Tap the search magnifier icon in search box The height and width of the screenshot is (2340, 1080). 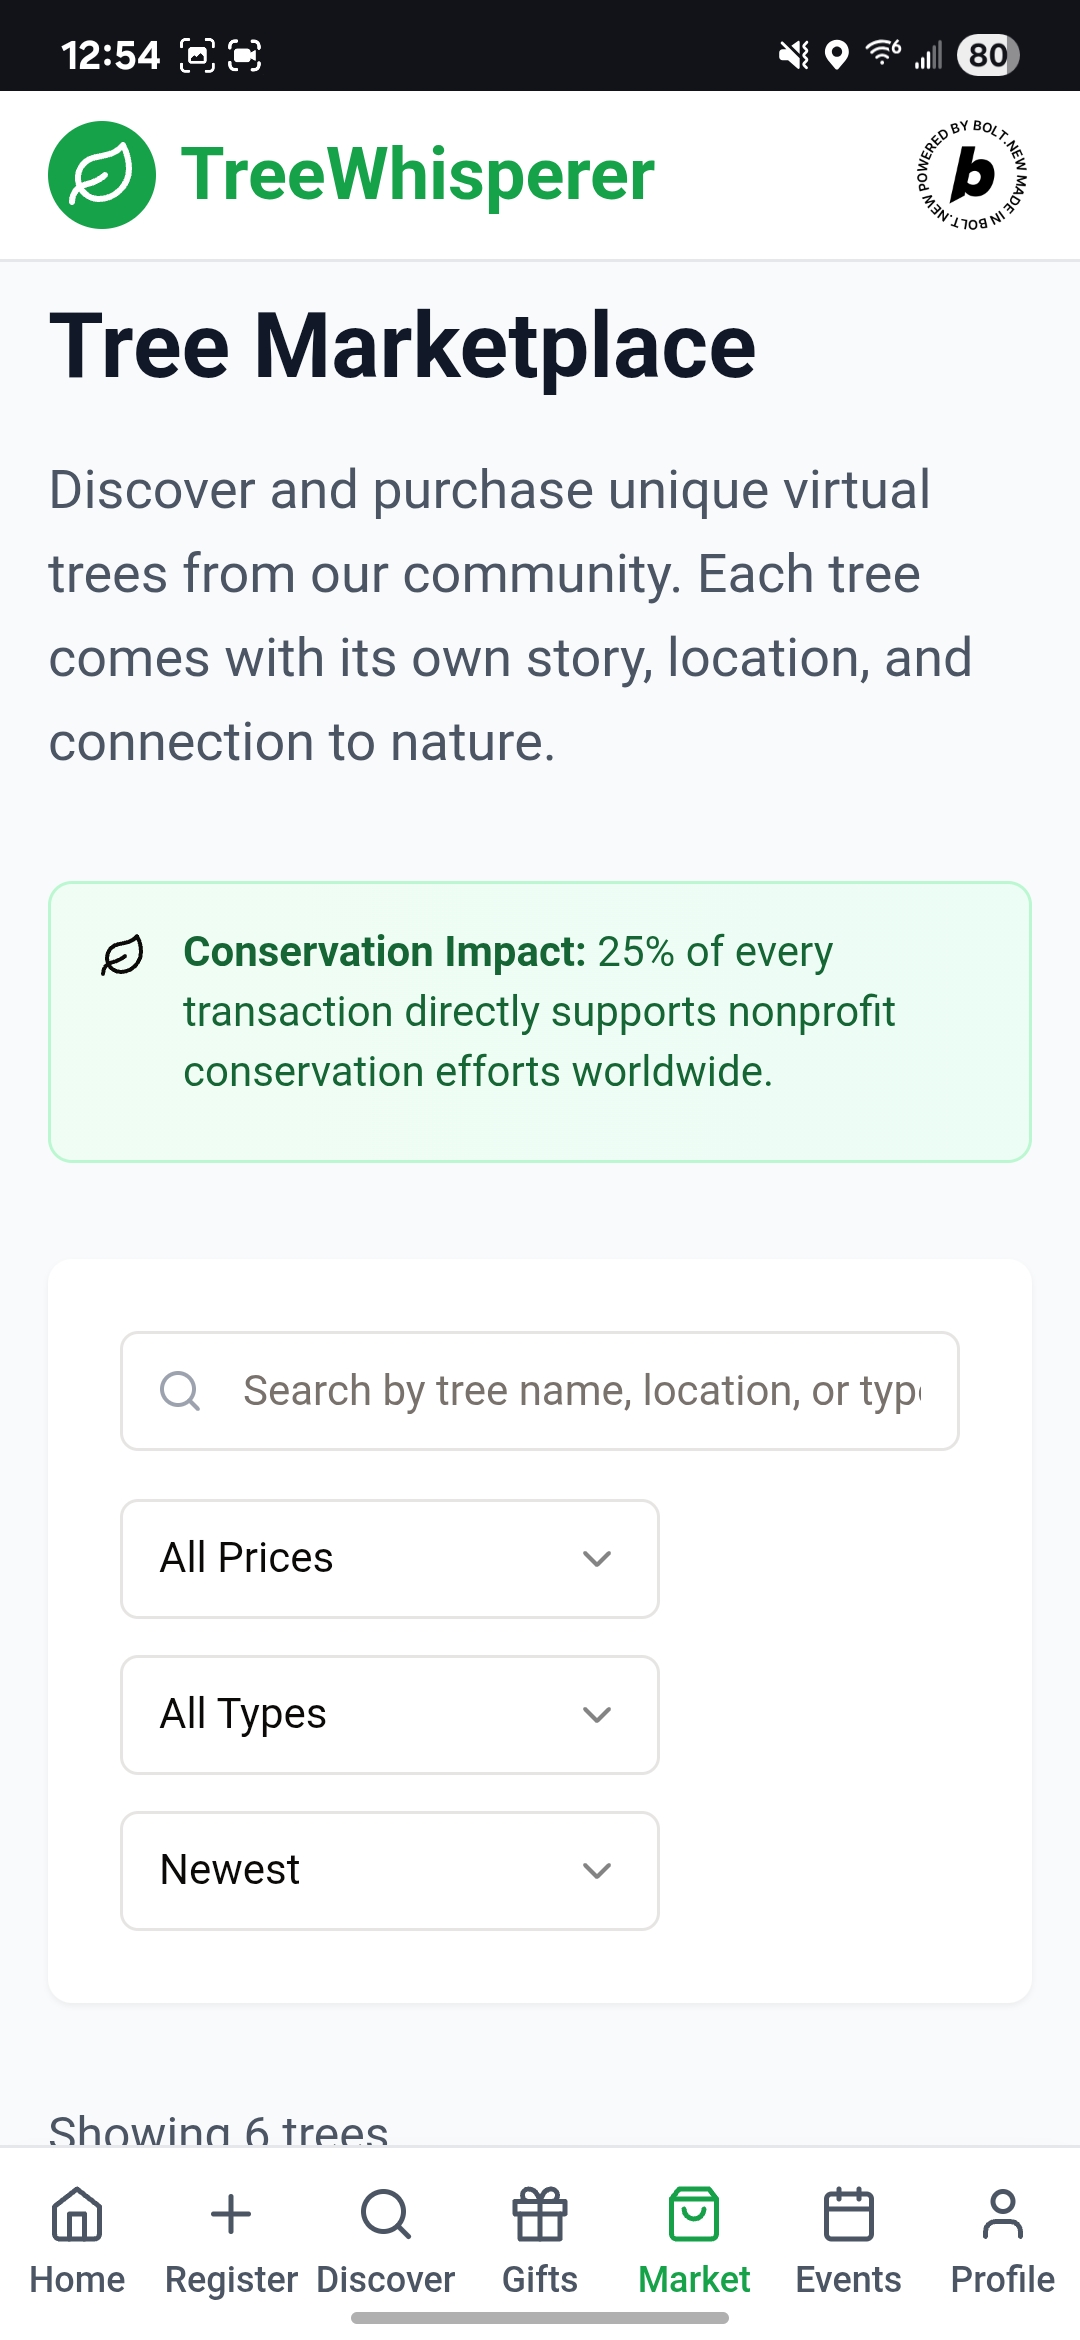pos(180,1390)
